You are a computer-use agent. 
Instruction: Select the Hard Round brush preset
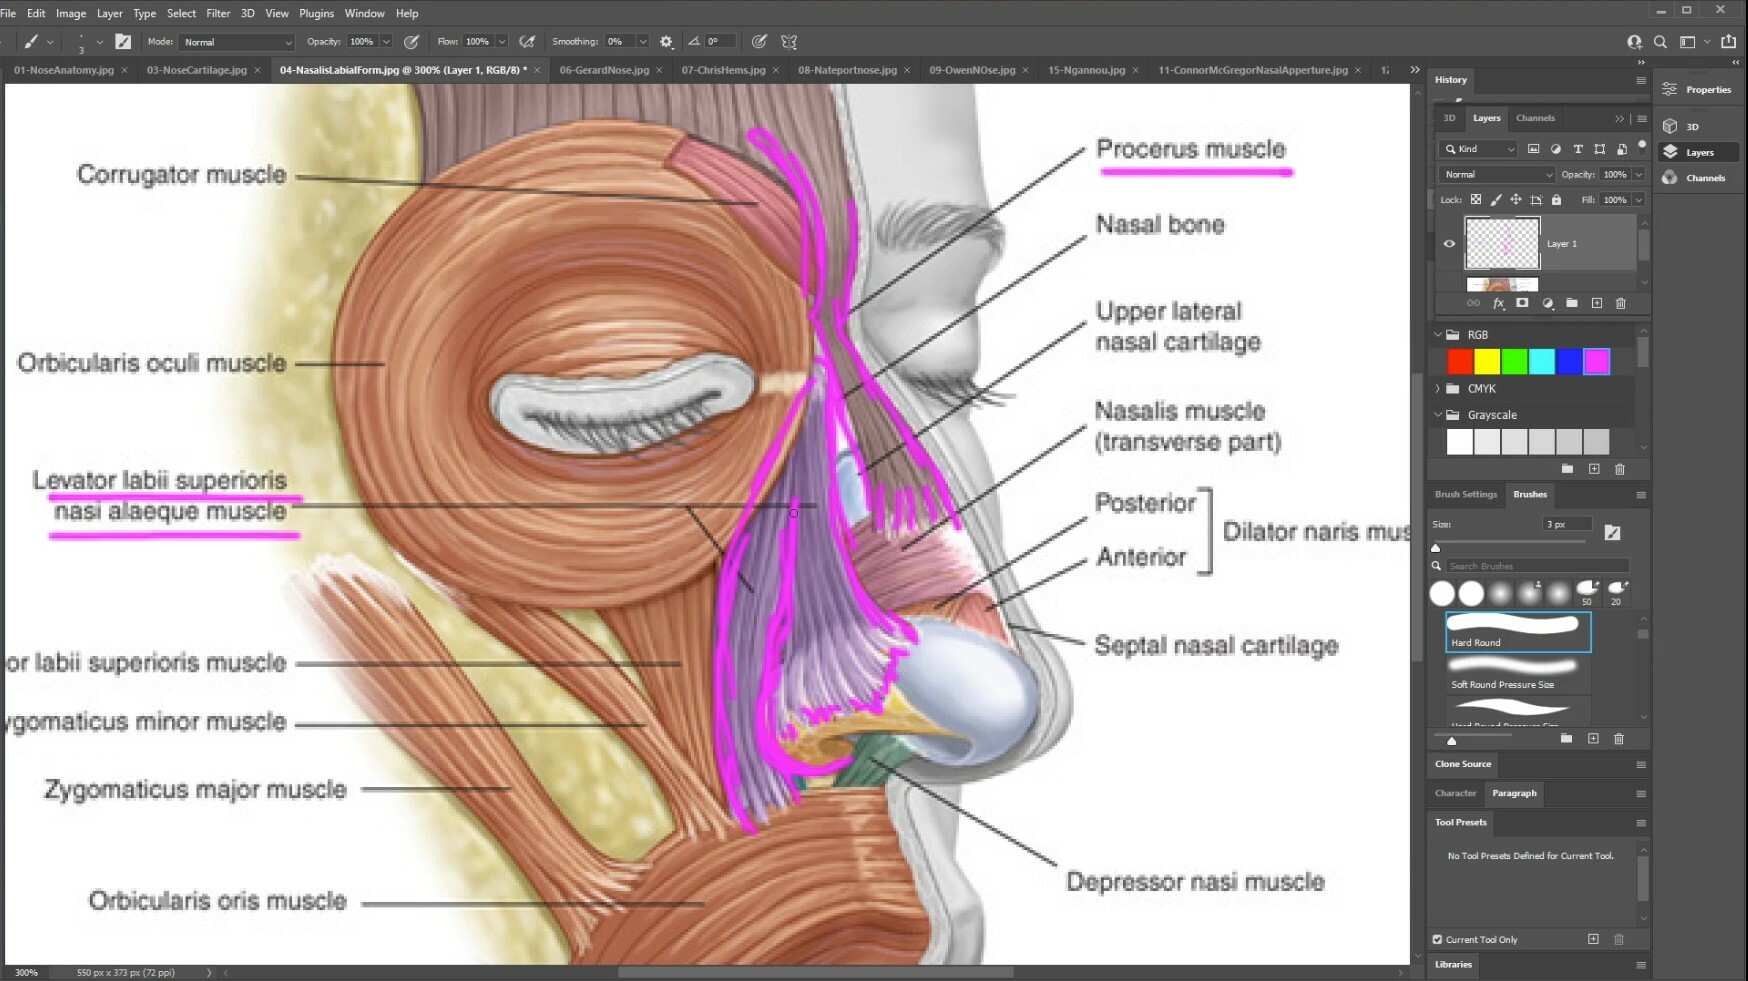(x=1518, y=632)
